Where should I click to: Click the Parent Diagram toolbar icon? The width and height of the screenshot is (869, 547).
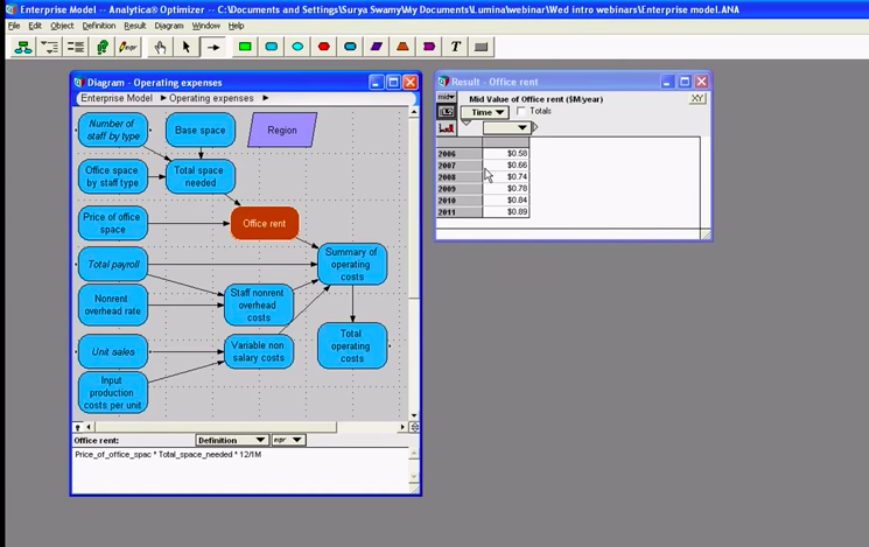(x=23, y=47)
